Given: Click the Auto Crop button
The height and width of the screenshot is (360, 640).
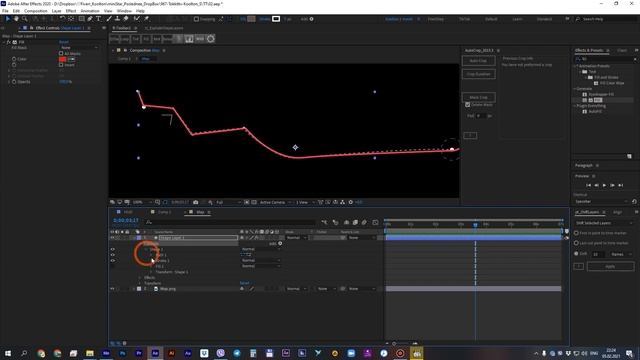Looking at the screenshot, I should (479, 61).
